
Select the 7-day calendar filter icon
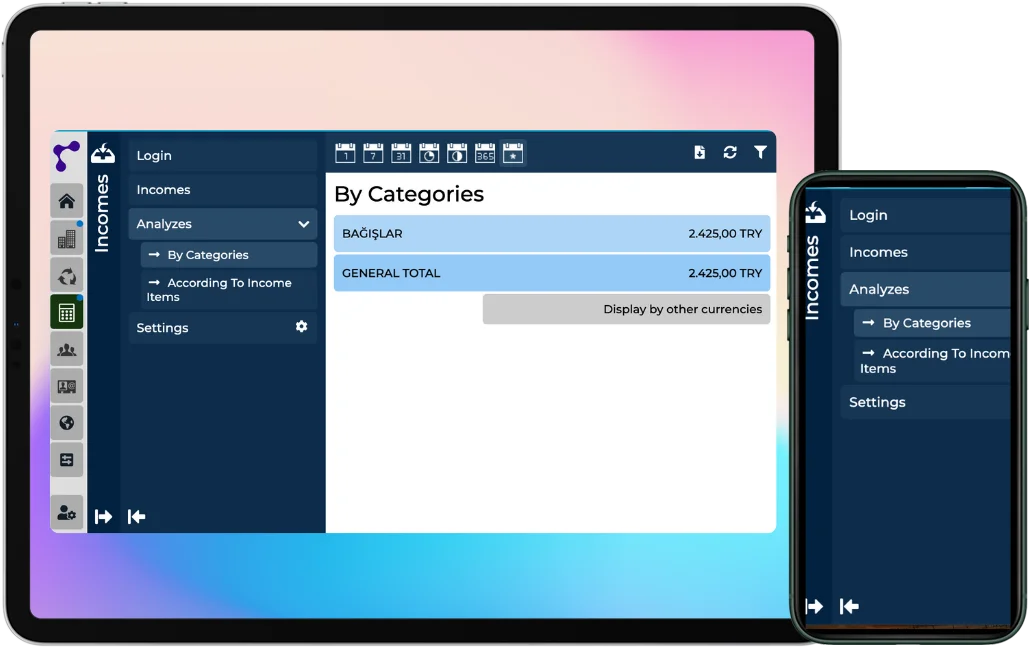(x=373, y=153)
